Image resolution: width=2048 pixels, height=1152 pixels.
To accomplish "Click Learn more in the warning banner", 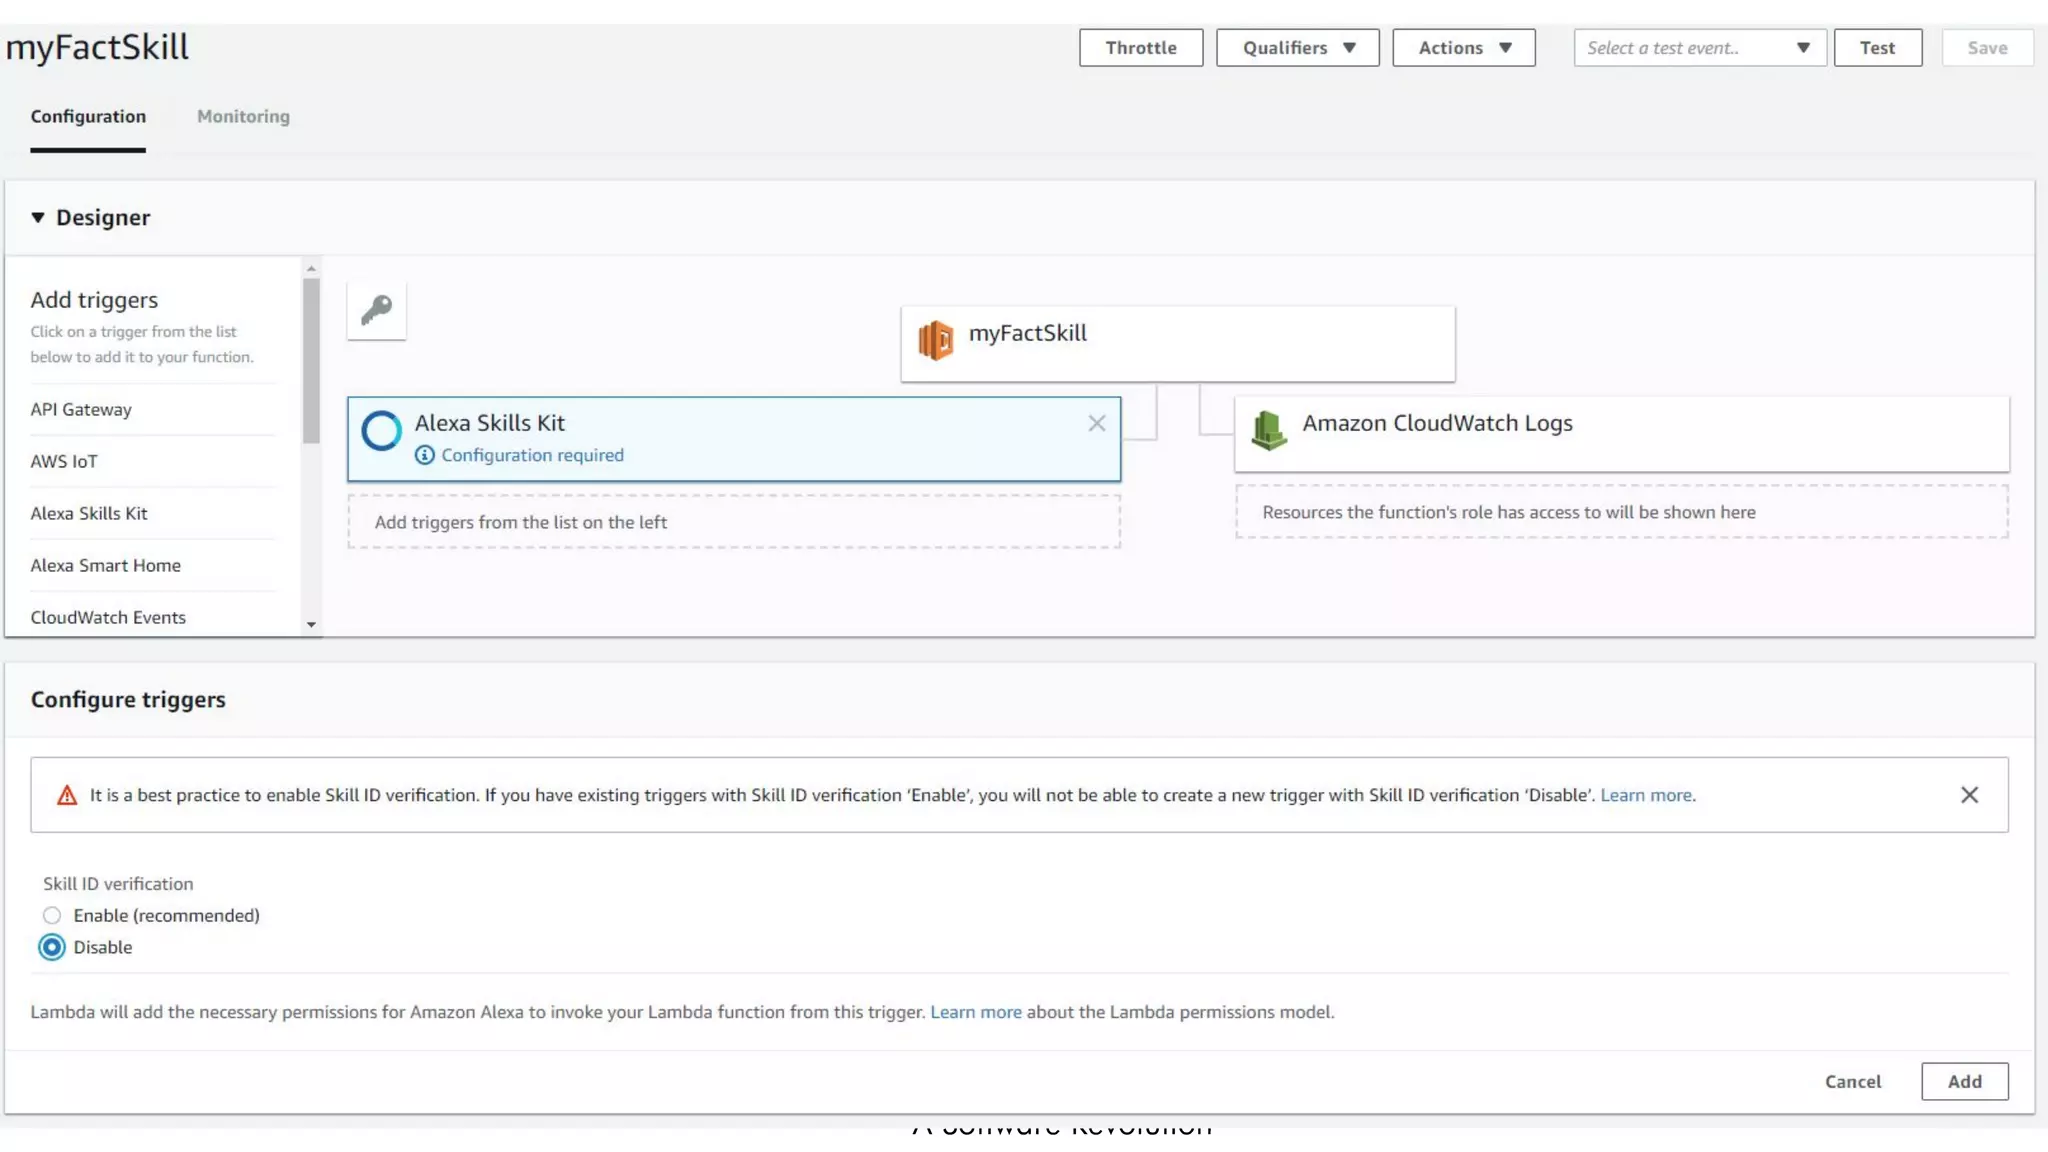I will [1646, 795].
